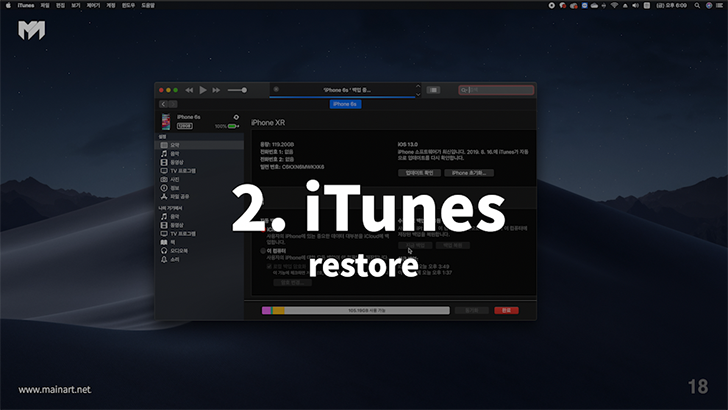Viewport: 728px width, 410px height.
Task: Open Photos (사진) in the sidebar
Action: 199,179
